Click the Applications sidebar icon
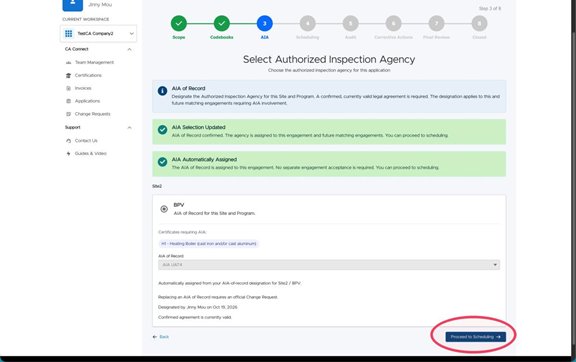576x362 pixels. click(x=68, y=101)
